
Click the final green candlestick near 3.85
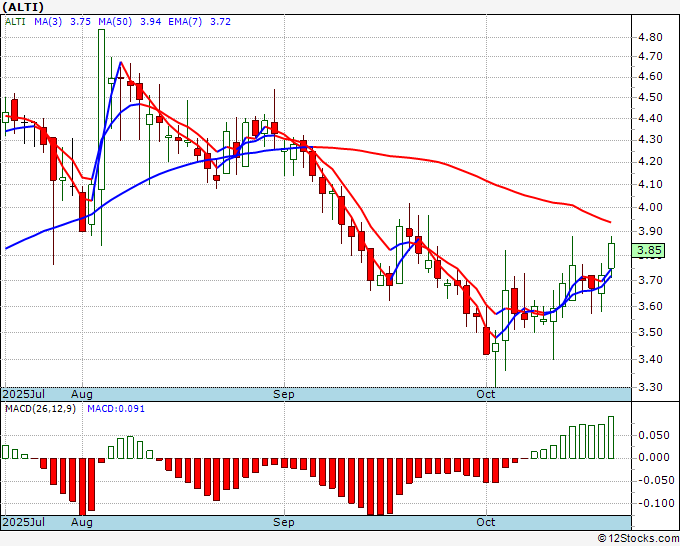pyautogui.click(x=611, y=256)
